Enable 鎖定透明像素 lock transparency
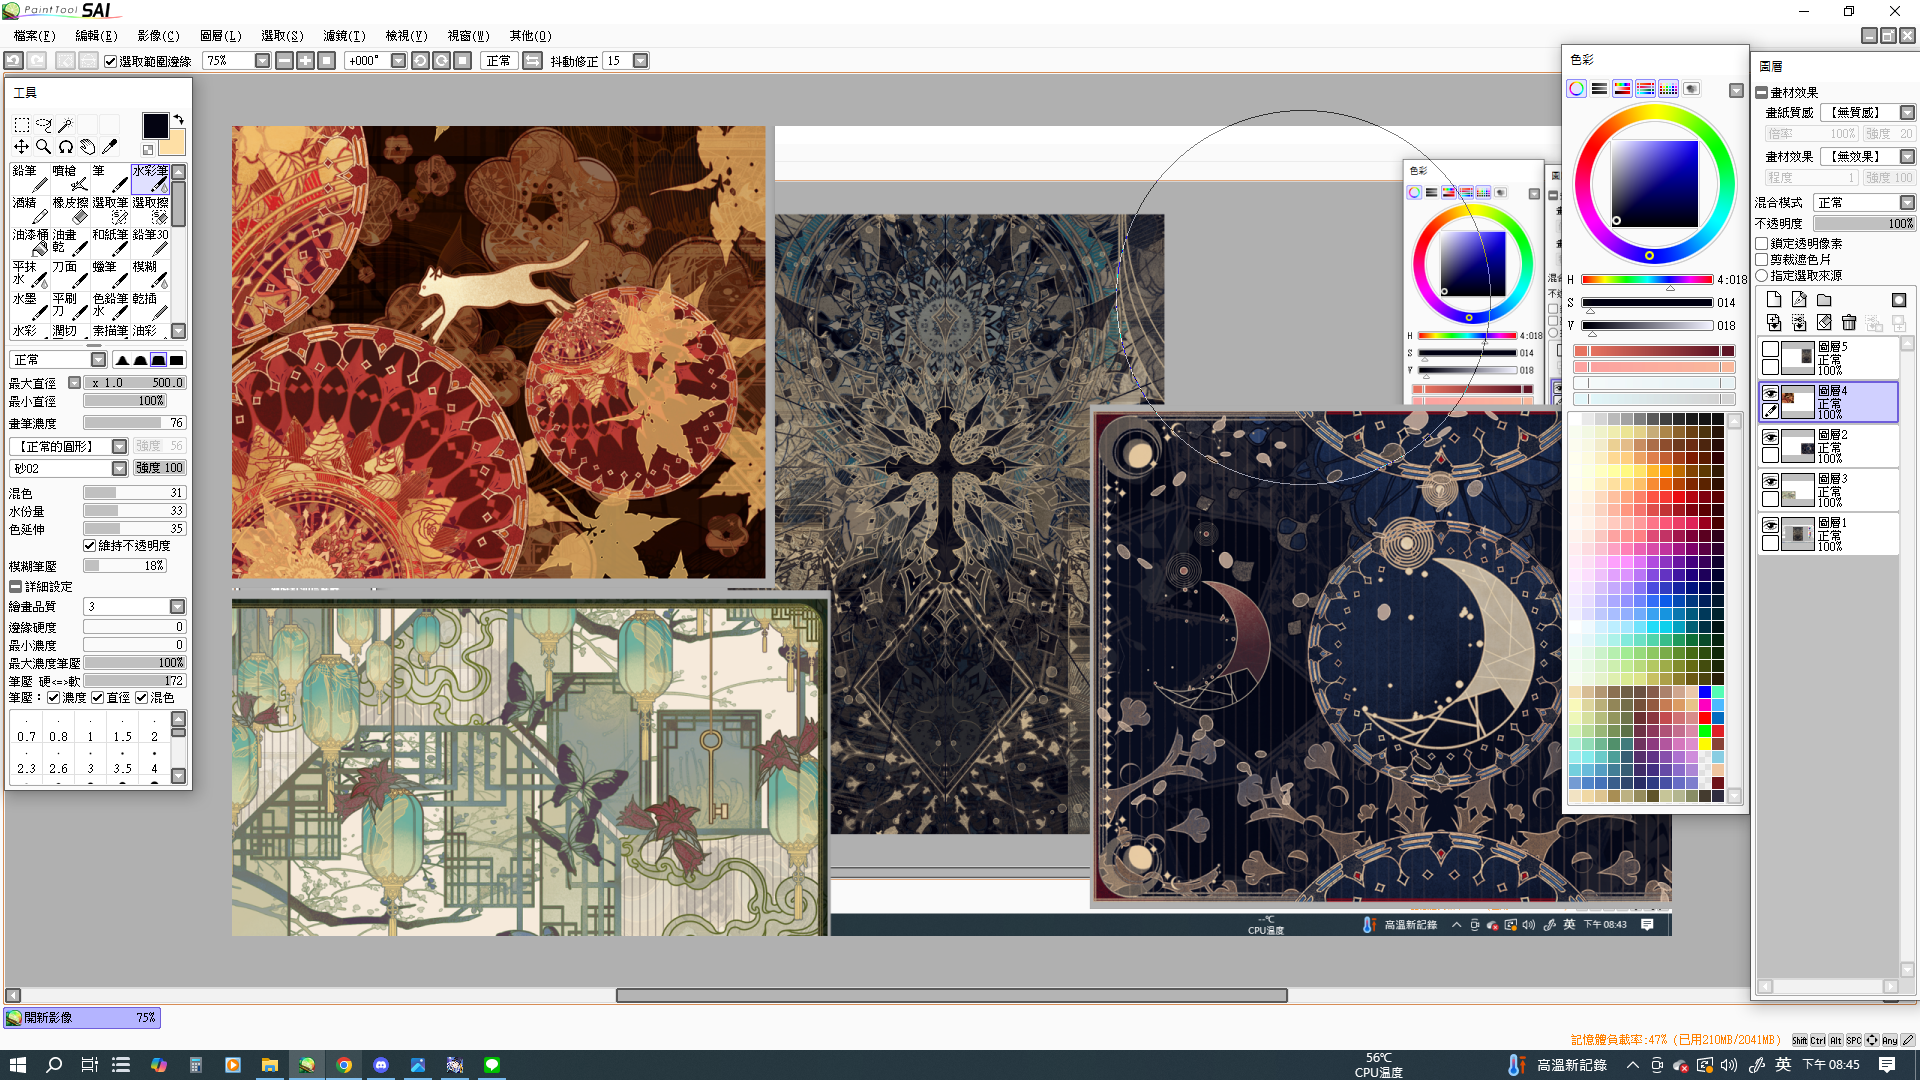The height and width of the screenshot is (1080, 1920). click(x=1762, y=244)
